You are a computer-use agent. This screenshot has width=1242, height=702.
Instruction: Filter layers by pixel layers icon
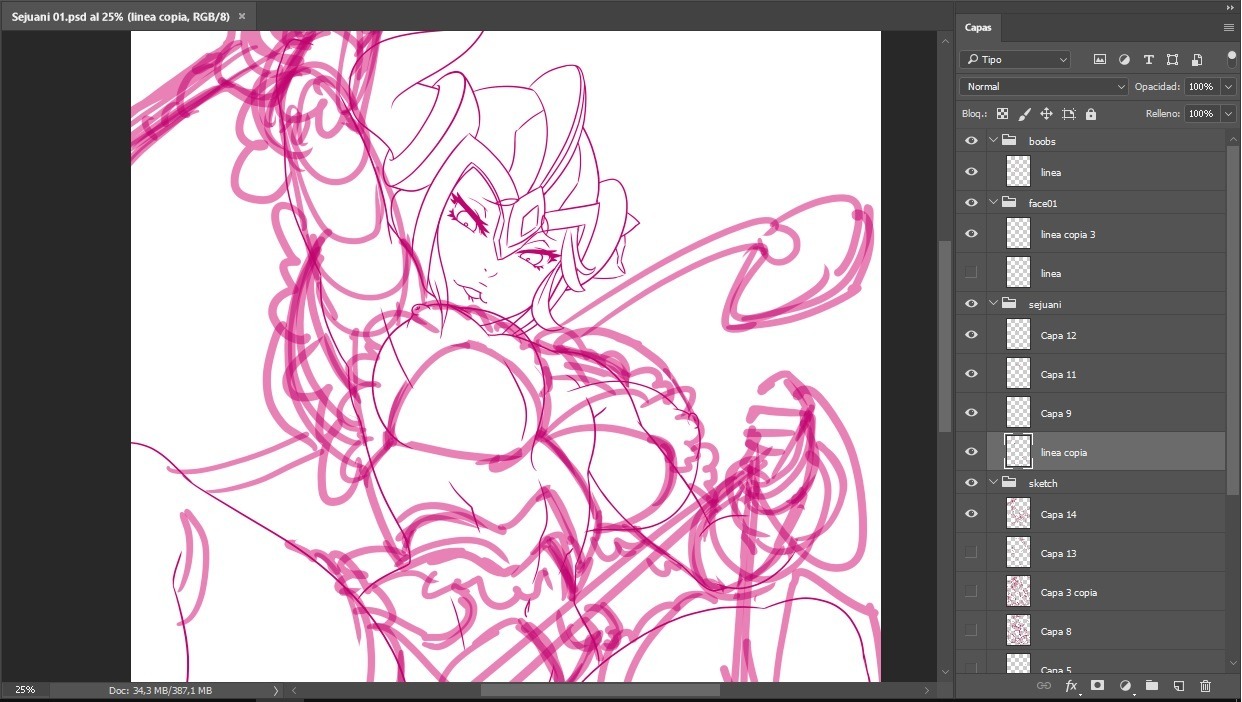click(x=1100, y=60)
